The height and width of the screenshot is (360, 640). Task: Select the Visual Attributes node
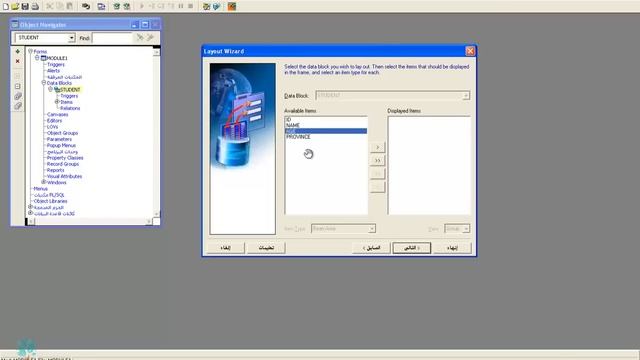pos(64,176)
